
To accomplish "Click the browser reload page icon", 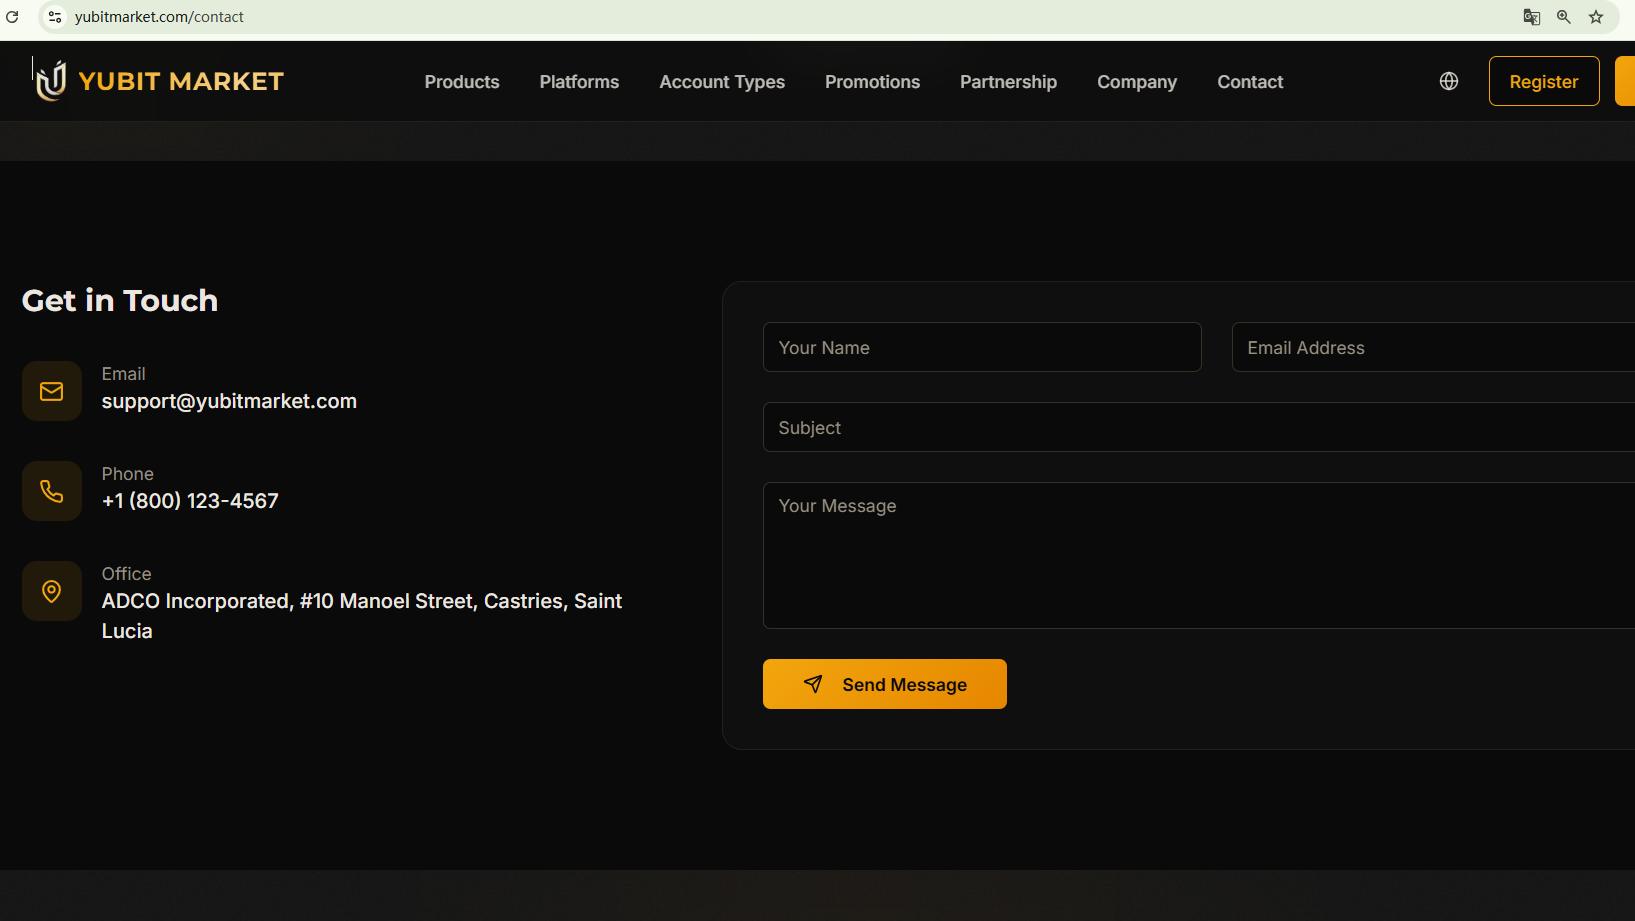I will coord(13,17).
